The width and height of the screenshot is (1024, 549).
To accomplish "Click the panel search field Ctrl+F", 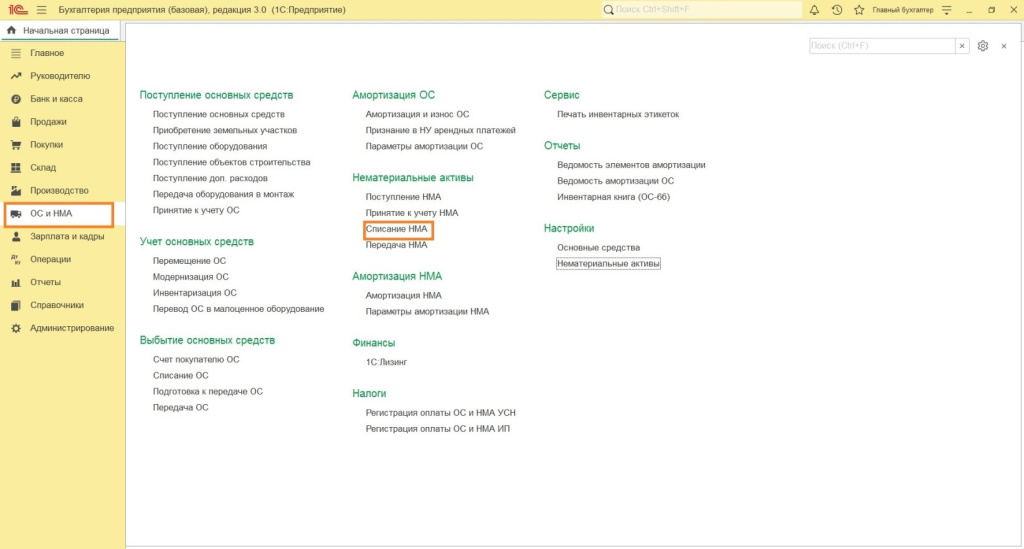I will tap(882, 46).
